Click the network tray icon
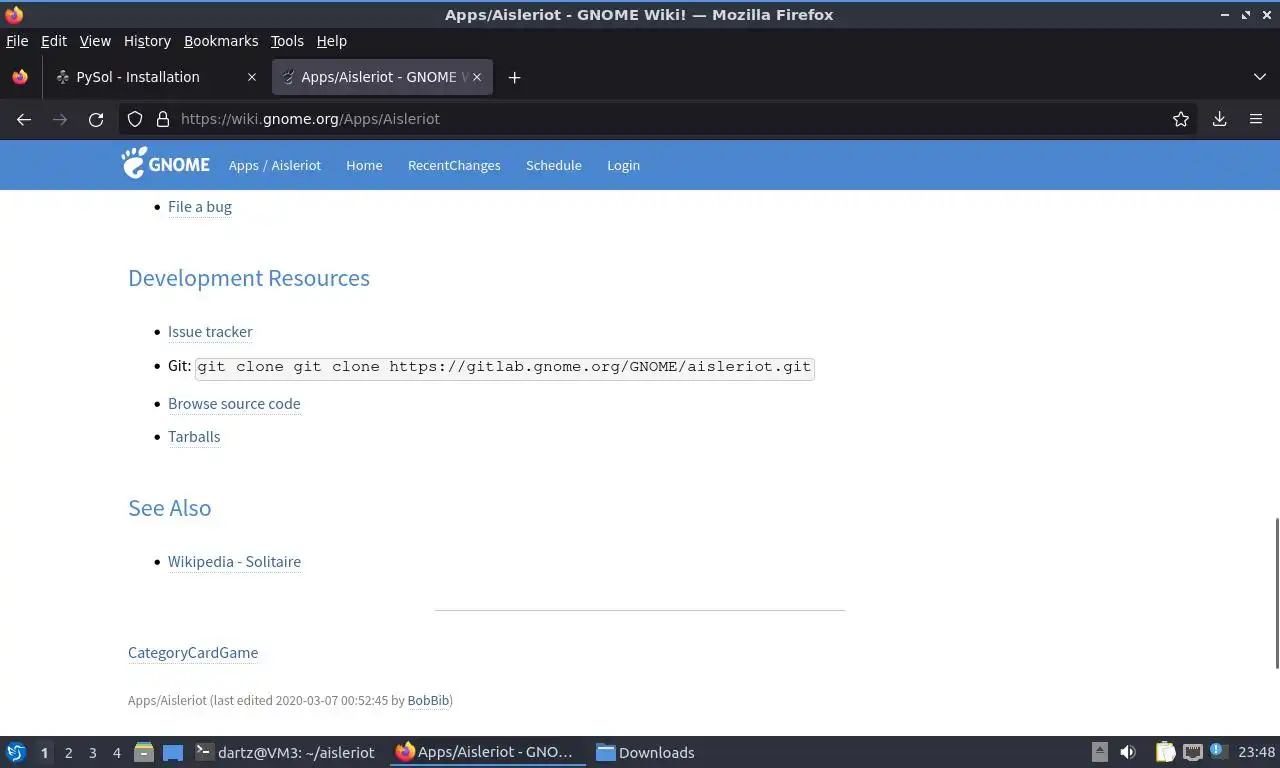 tap(1192, 752)
